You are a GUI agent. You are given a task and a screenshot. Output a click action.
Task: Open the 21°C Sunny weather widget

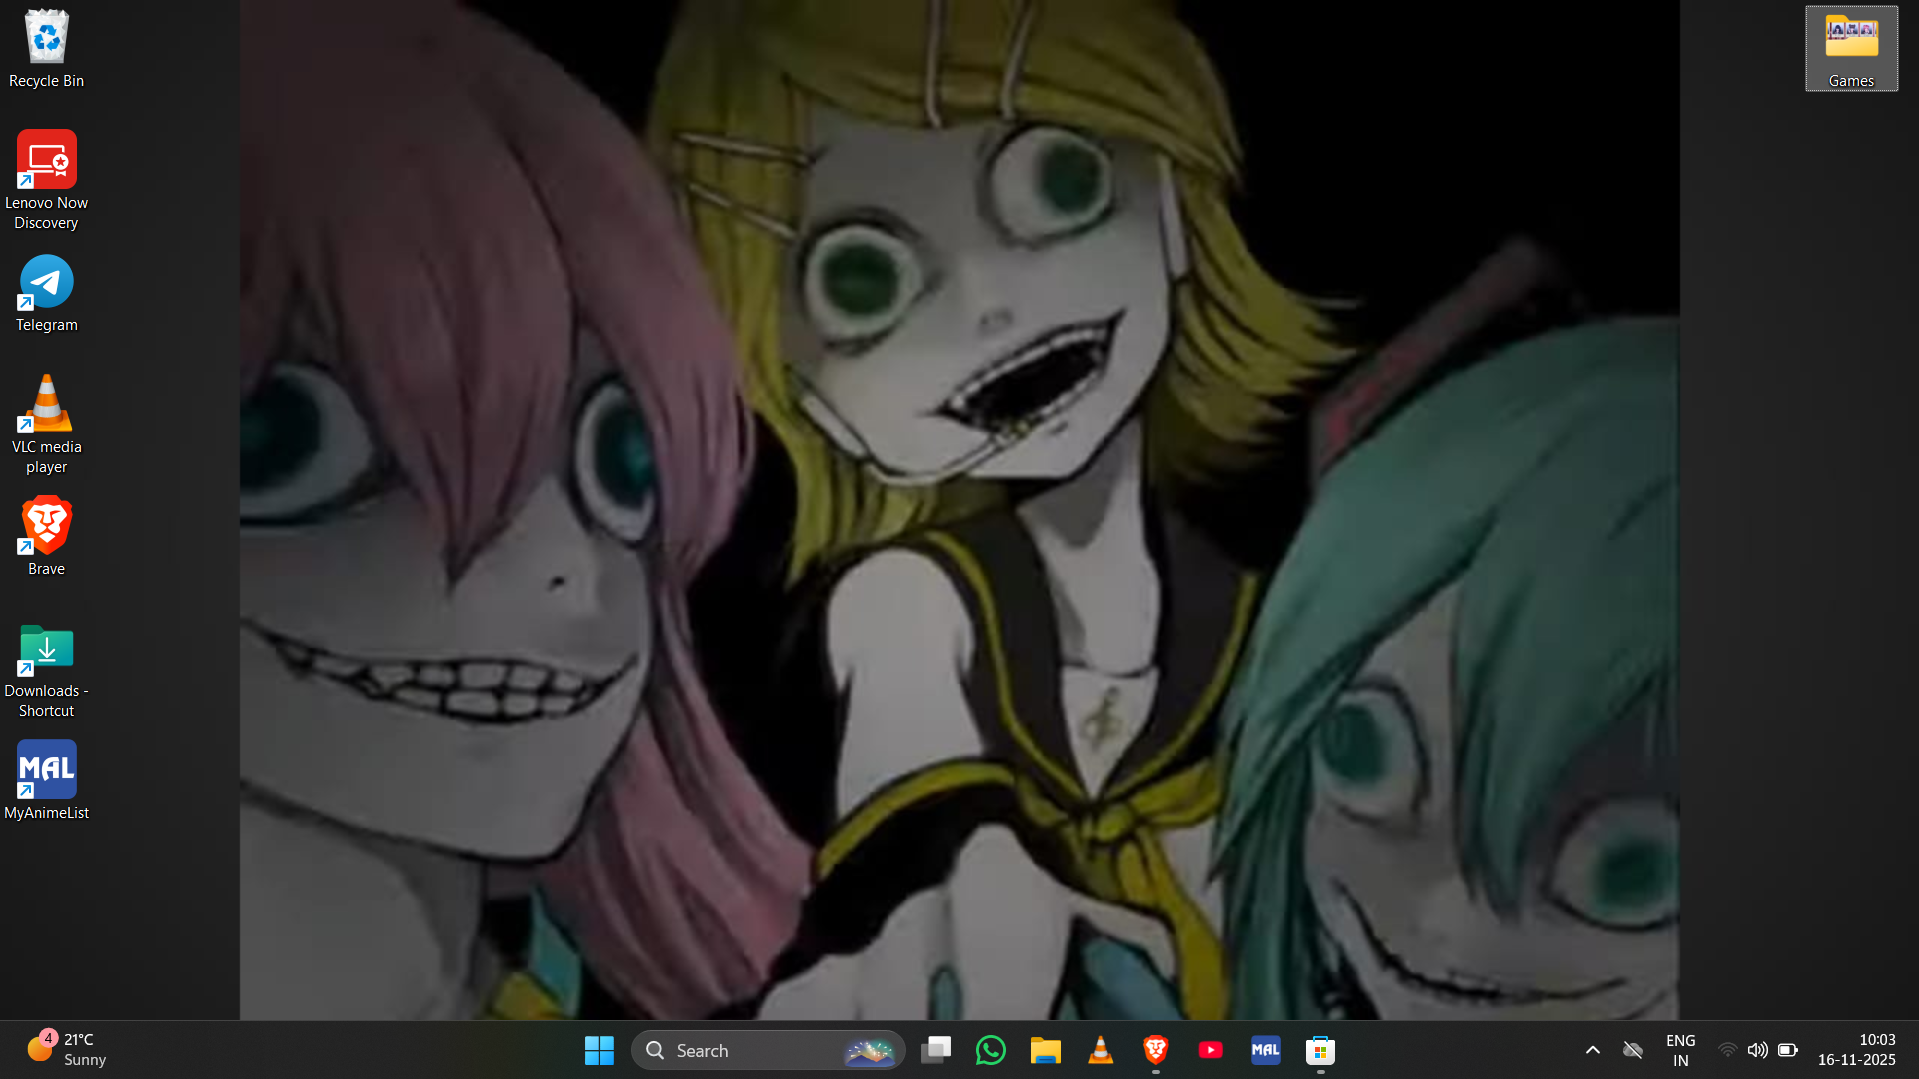point(67,1050)
